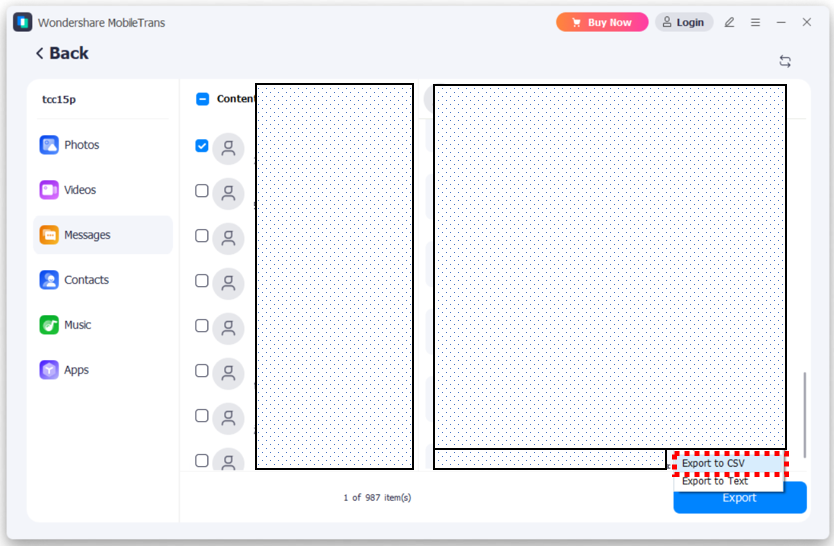Open the feedback edit pencil icon

tap(729, 22)
